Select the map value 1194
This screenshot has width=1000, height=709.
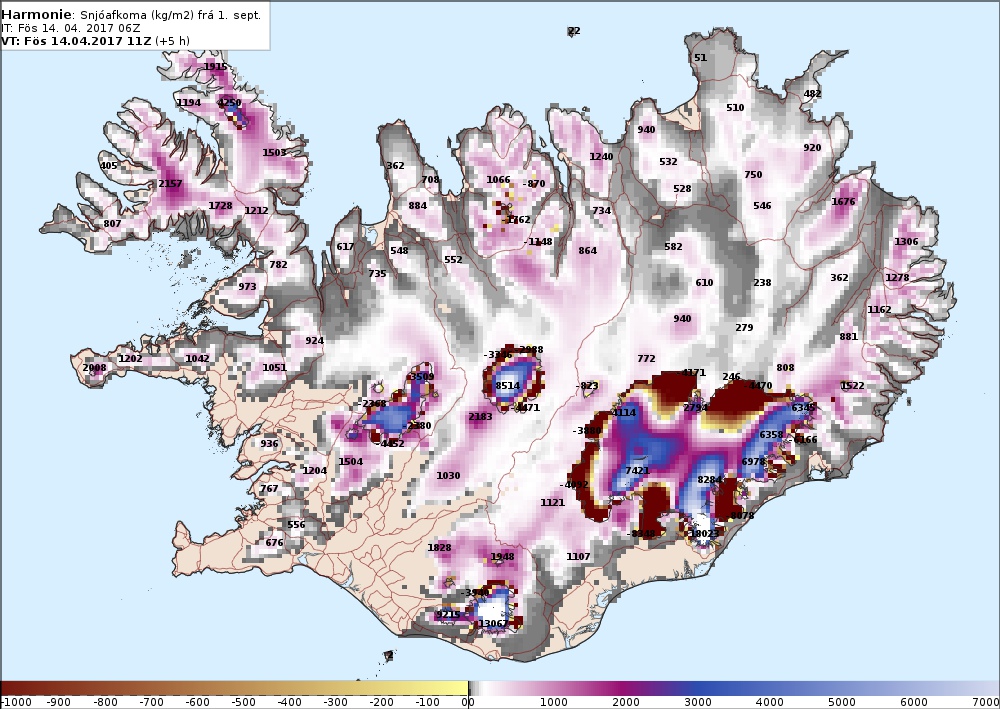(x=189, y=102)
